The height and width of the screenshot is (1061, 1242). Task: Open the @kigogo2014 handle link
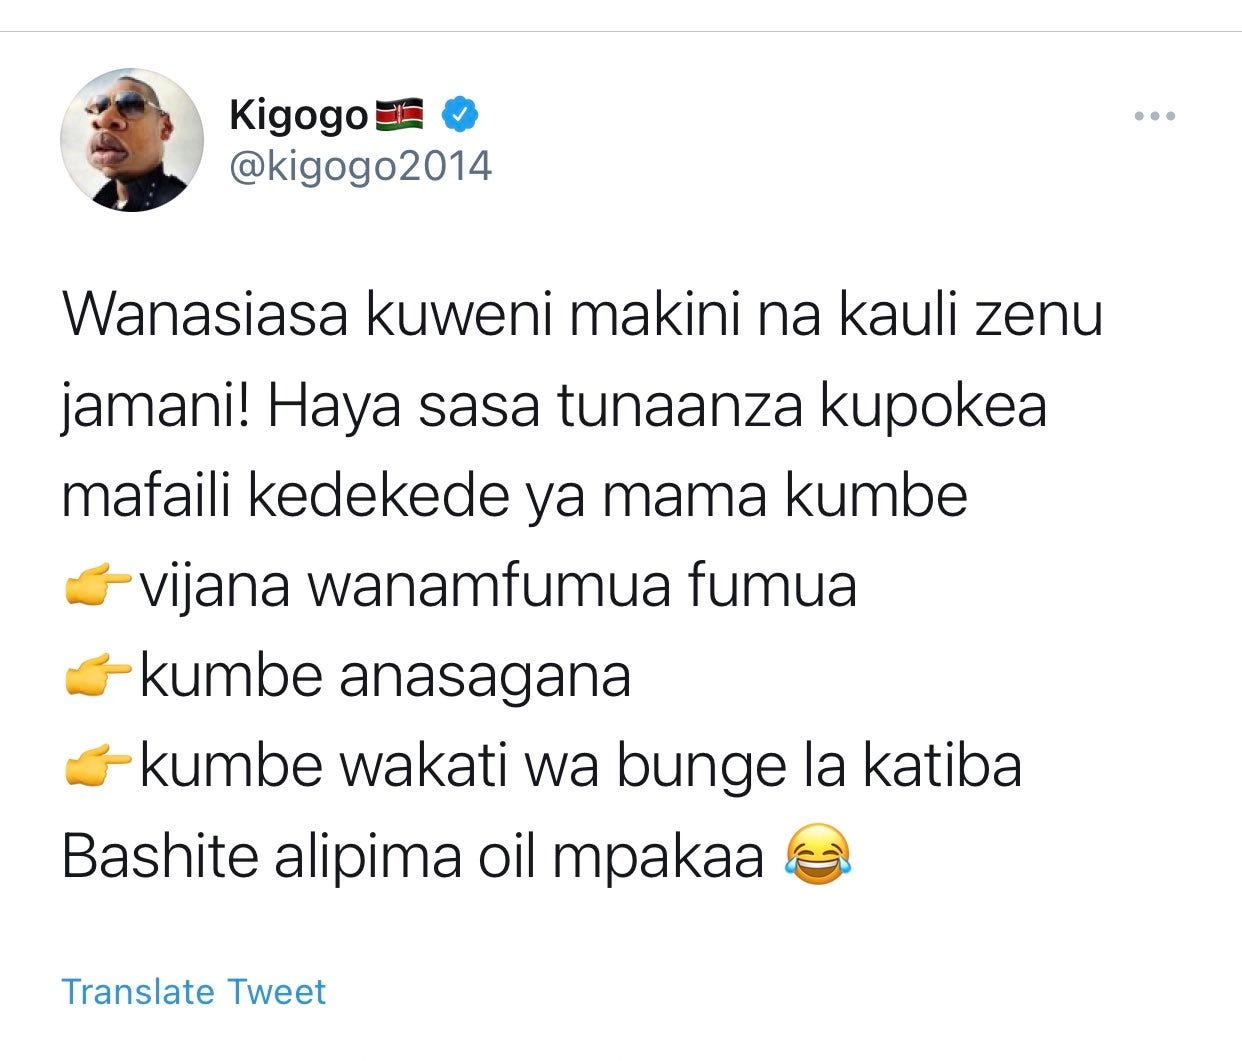pyautogui.click(x=361, y=166)
